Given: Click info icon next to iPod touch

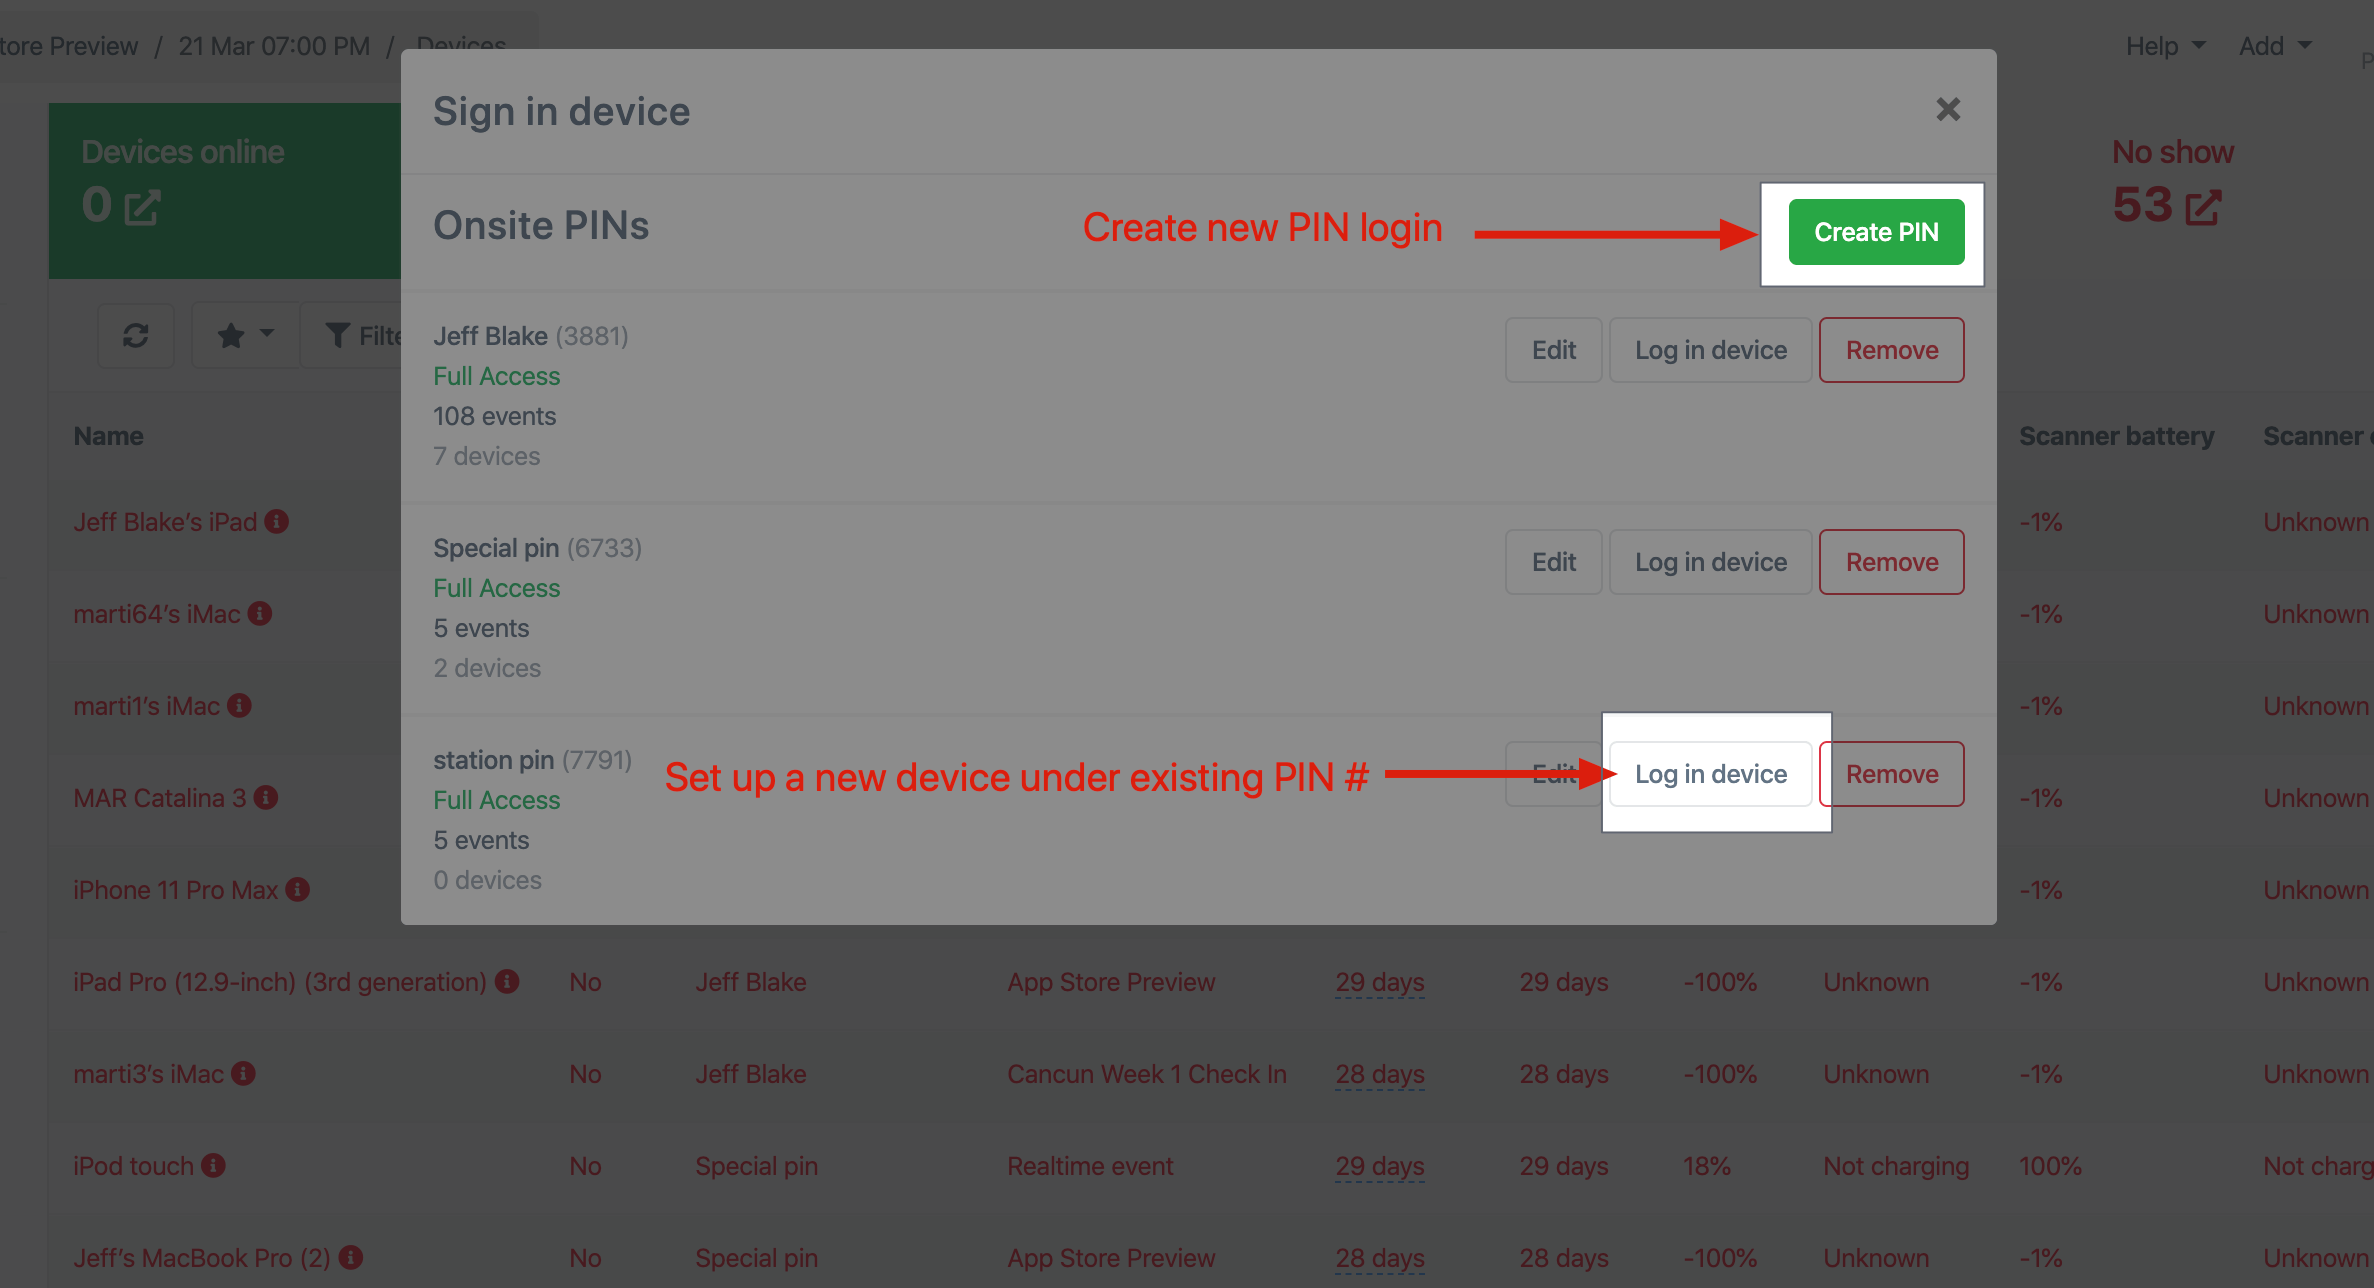Looking at the screenshot, I should (213, 1166).
